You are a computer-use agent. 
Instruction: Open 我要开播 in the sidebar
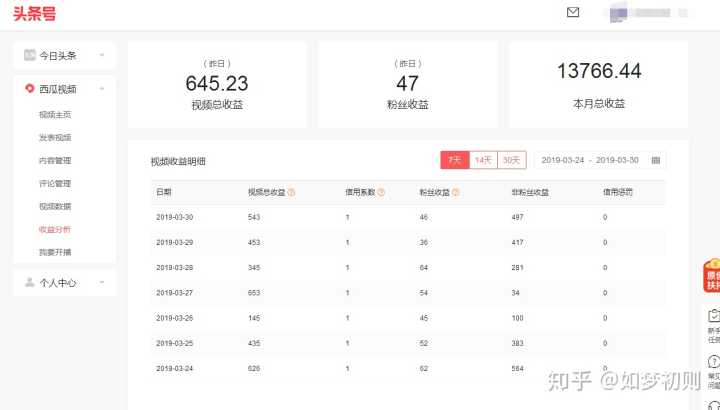pyautogui.click(x=55, y=252)
